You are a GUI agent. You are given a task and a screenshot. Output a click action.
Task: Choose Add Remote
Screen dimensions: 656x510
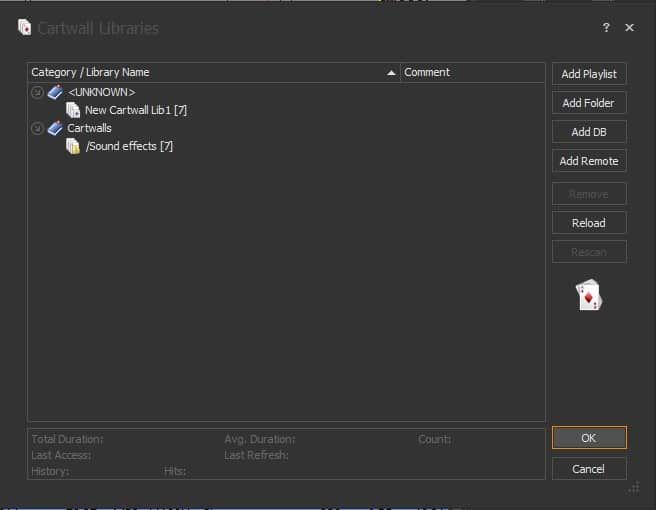point(589,161)
